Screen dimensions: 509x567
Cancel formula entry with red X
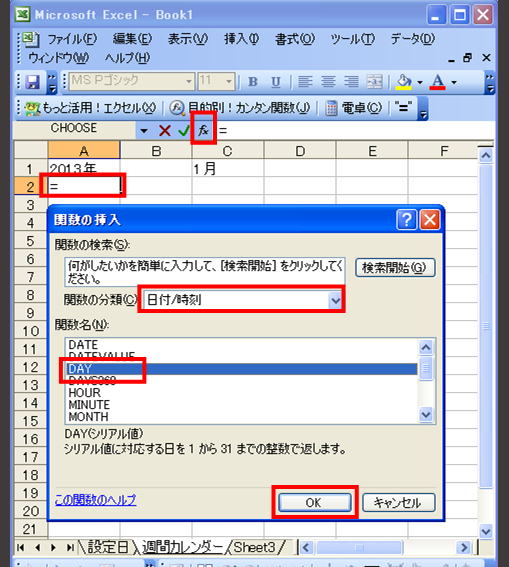pos(165,130)
